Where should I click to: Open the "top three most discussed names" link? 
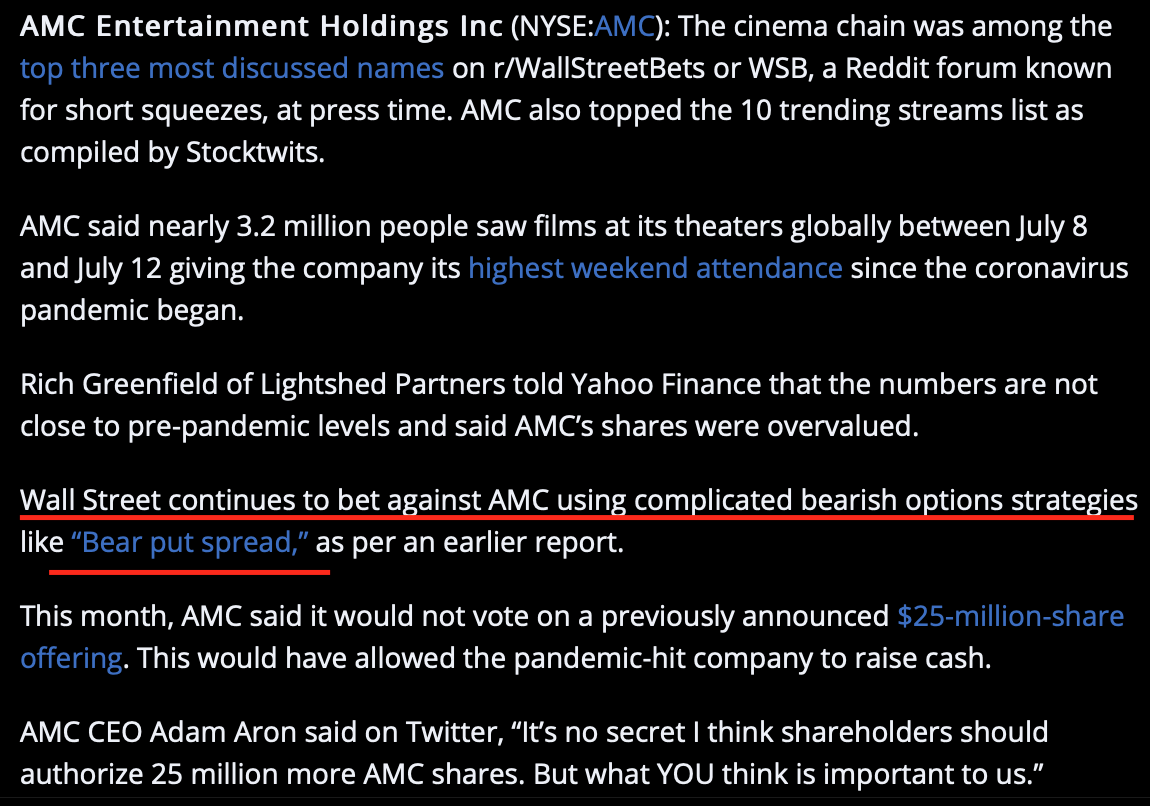232,68
